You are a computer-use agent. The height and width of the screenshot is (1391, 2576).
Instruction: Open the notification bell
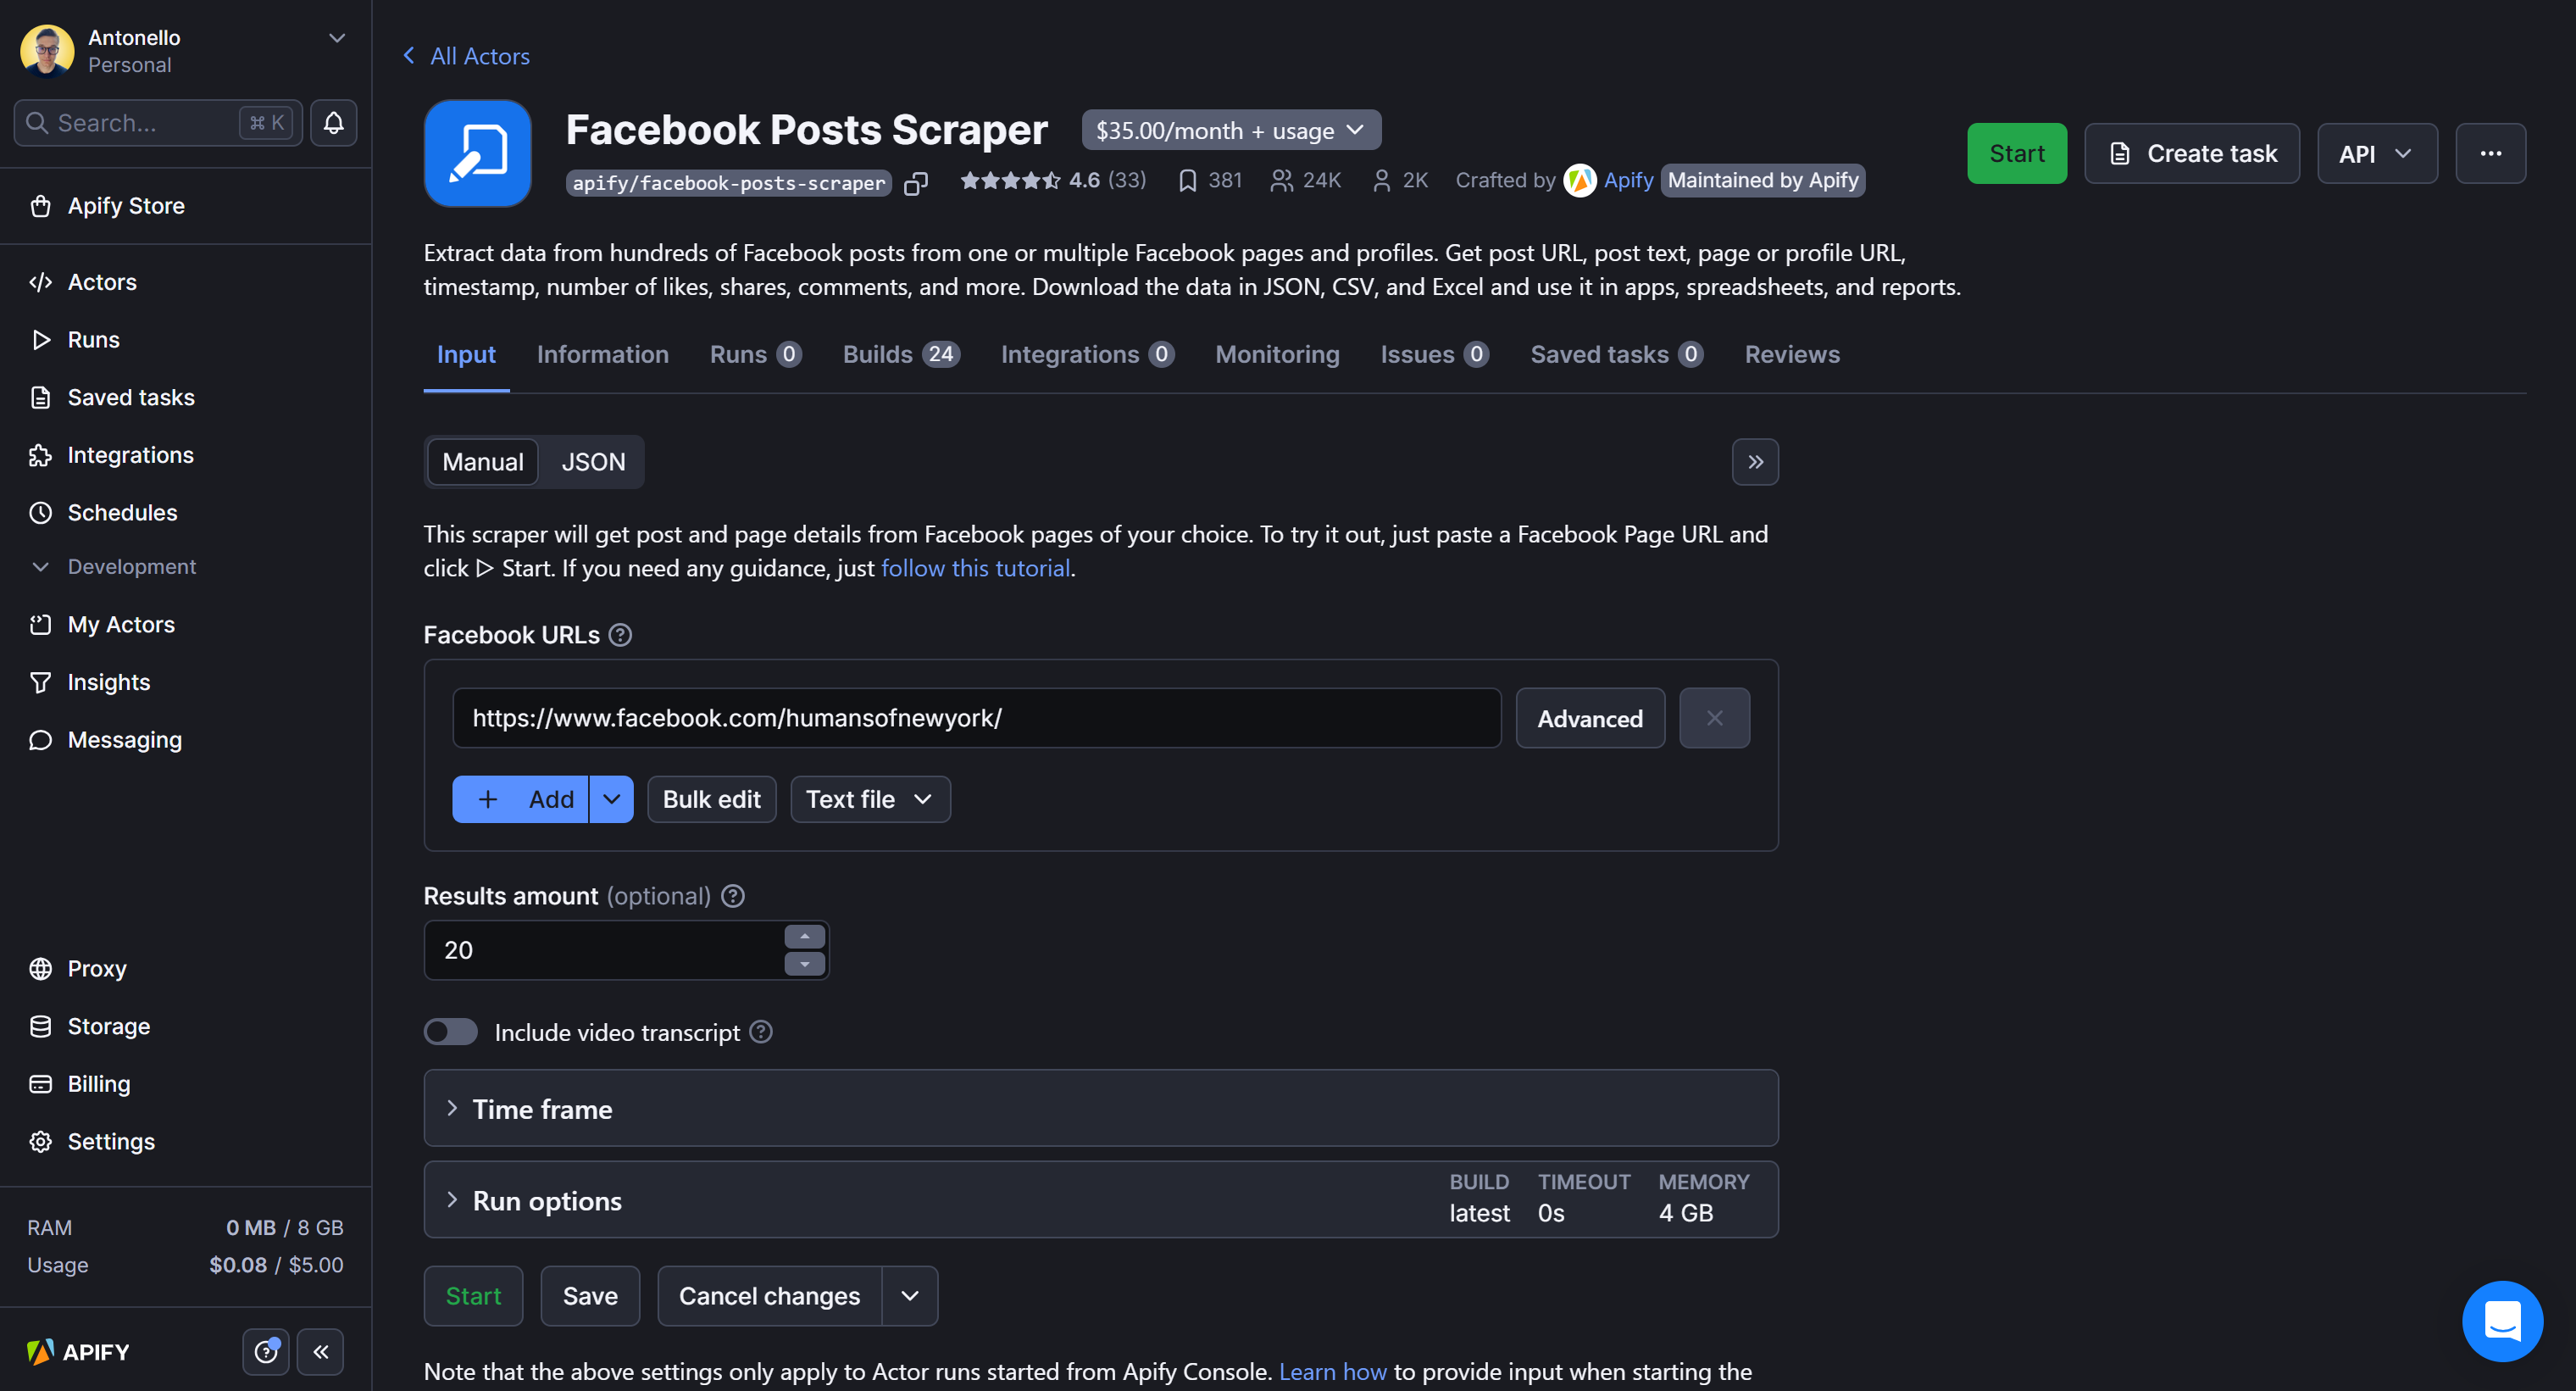pyautogui.click(x=333, y=122)
